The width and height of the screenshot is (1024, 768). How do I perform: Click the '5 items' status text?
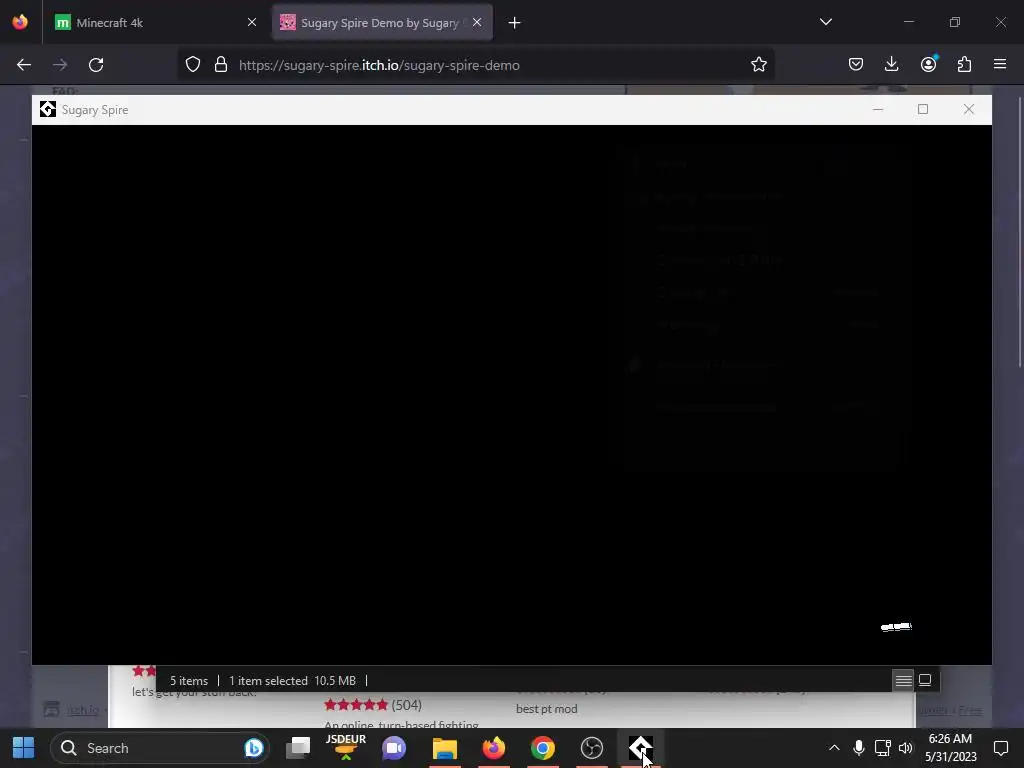tap(189, 680)
